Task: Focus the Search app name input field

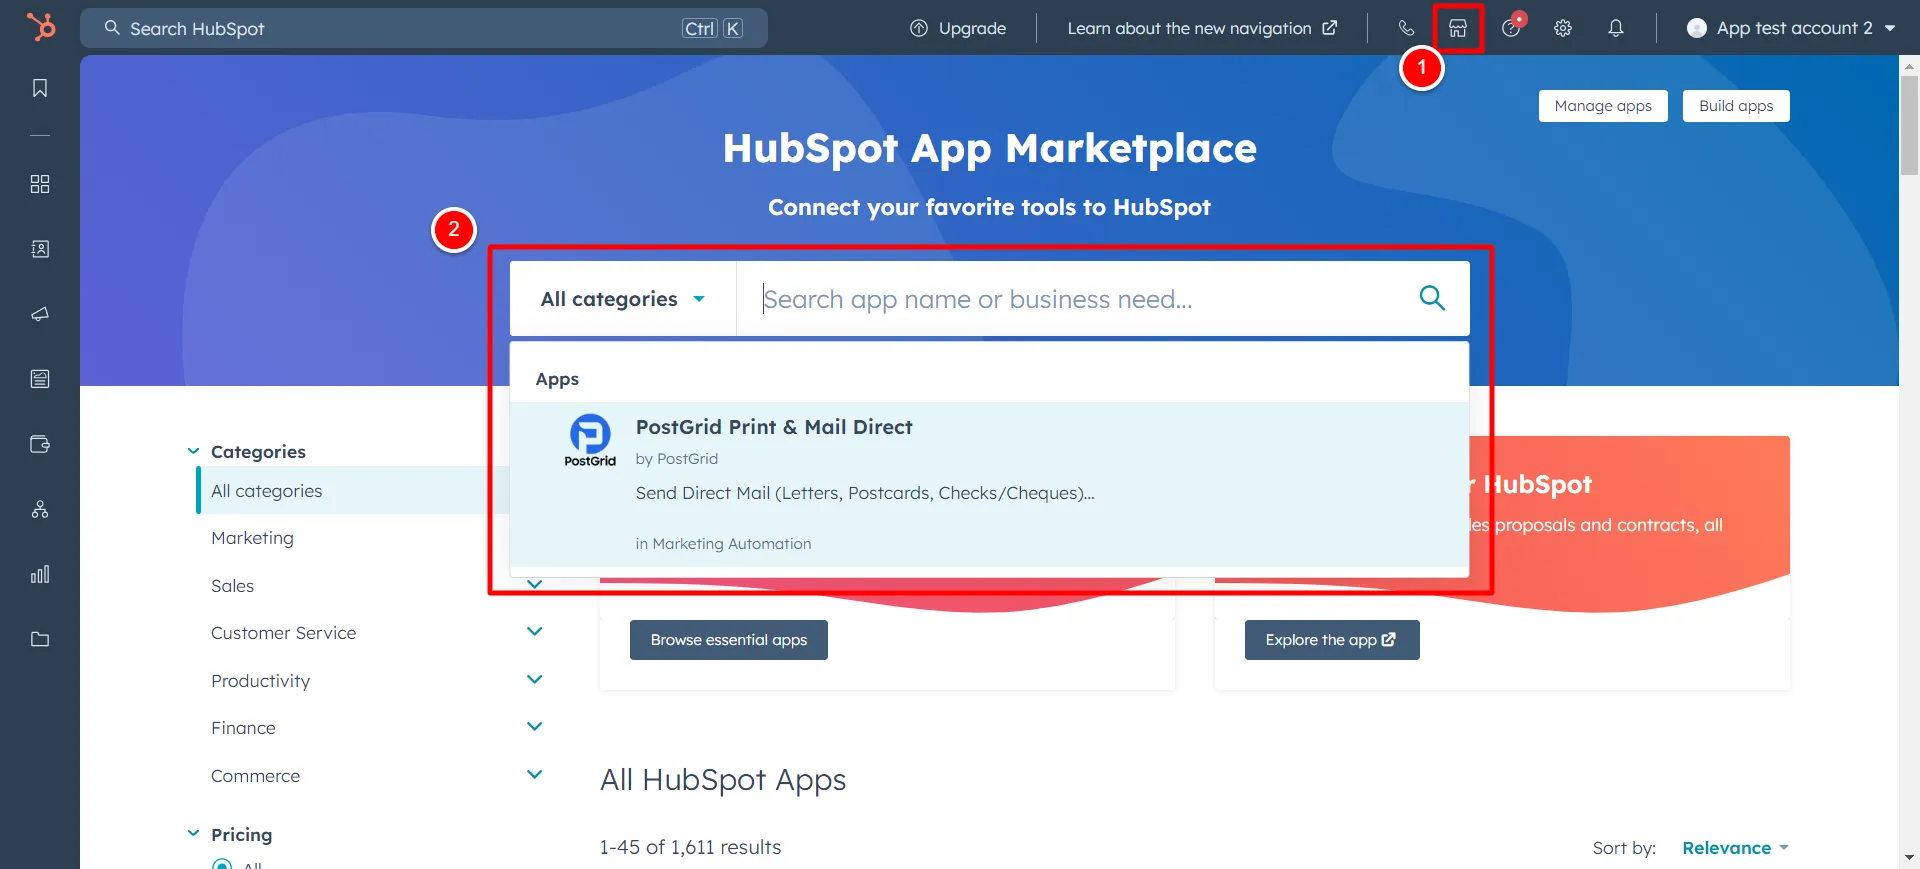Action: [1075, 299]
